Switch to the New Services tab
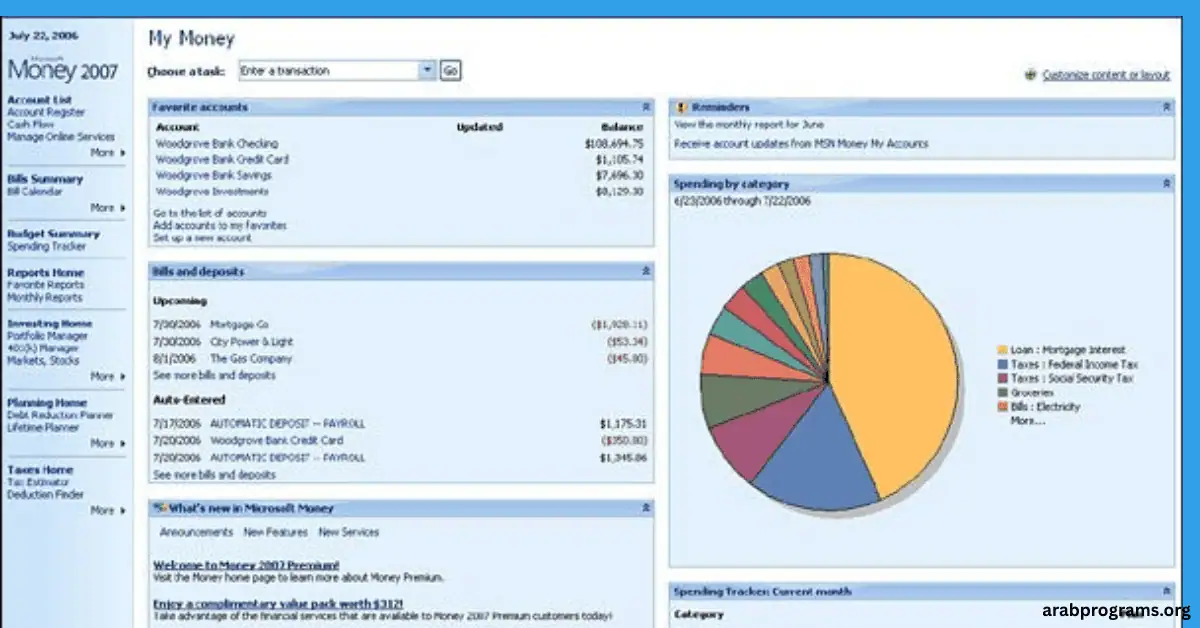This screenshot has height=628, width=1200. (348, 532)
